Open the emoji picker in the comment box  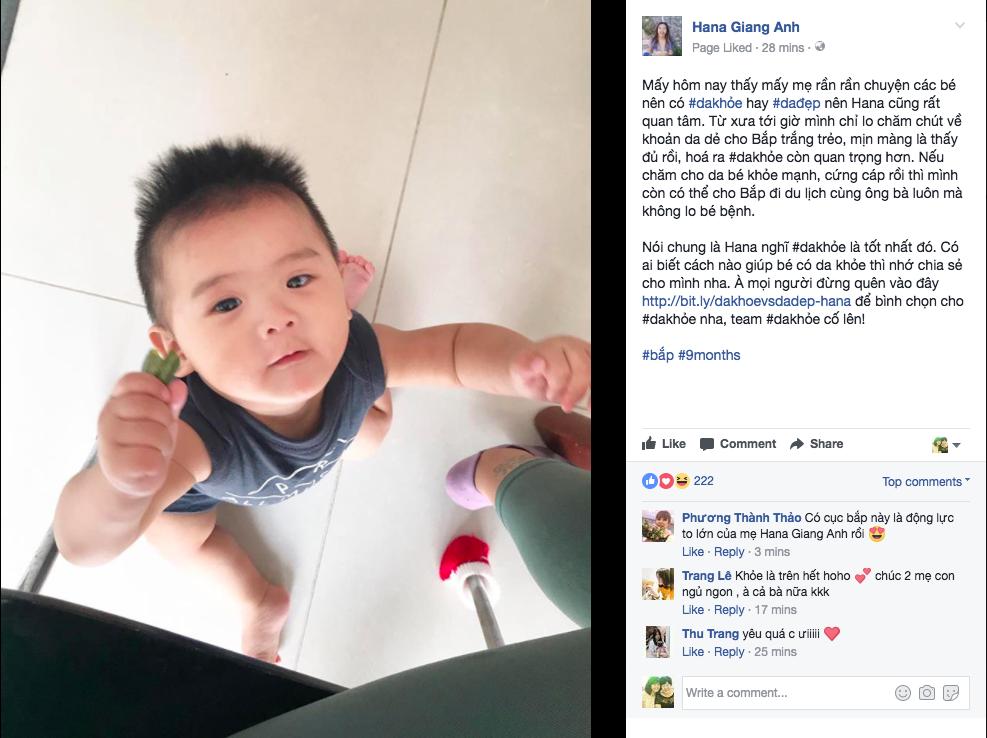(903, 693)
